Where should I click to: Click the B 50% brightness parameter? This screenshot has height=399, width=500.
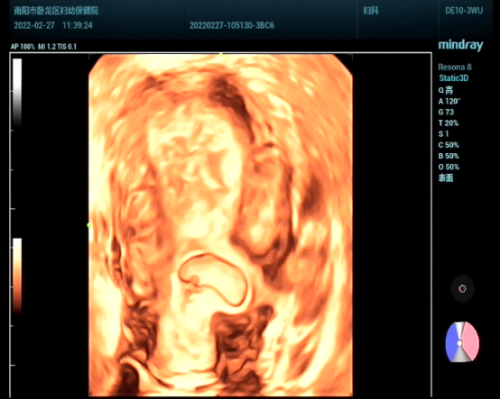(449, 156)
